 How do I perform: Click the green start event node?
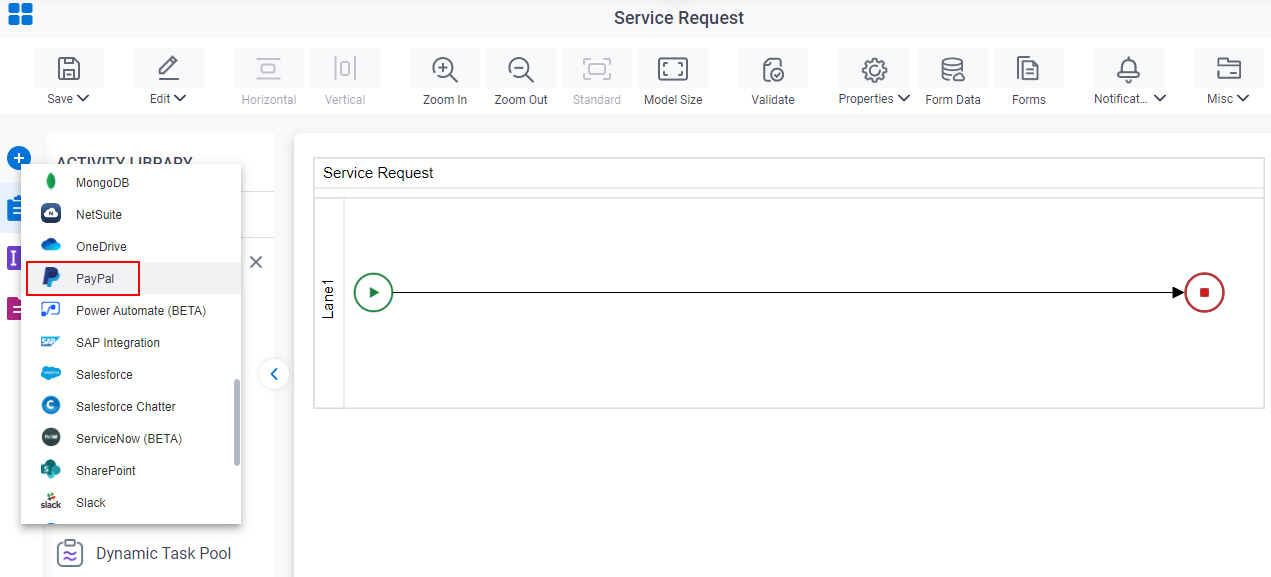374,293
